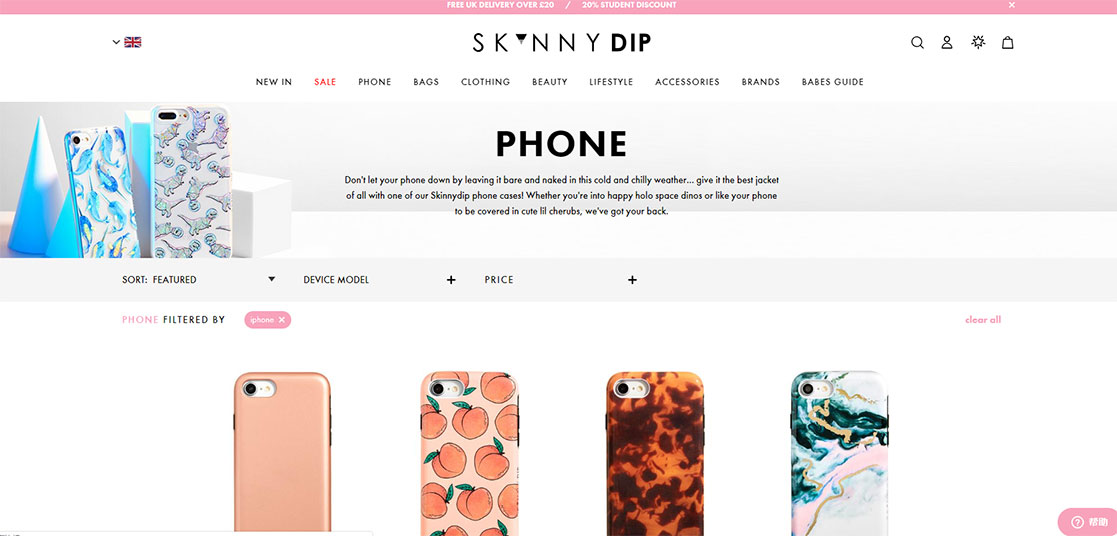1117x536 pixels.
Task: Click the wishlist sparkle icon
Action: (x=978, y=42)
